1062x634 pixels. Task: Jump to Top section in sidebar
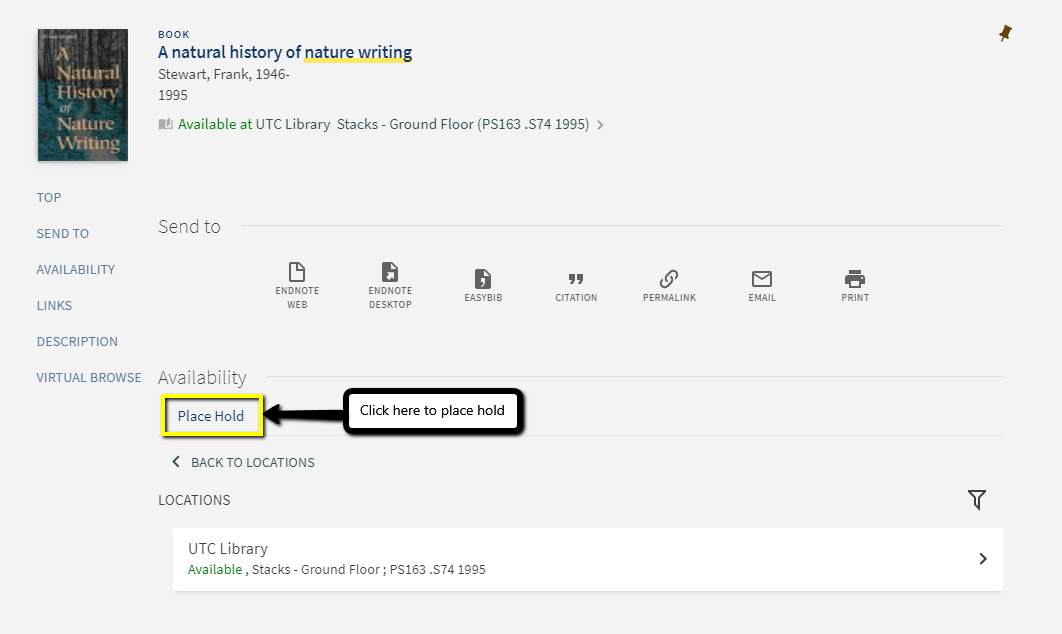click(x=49, y=197)
